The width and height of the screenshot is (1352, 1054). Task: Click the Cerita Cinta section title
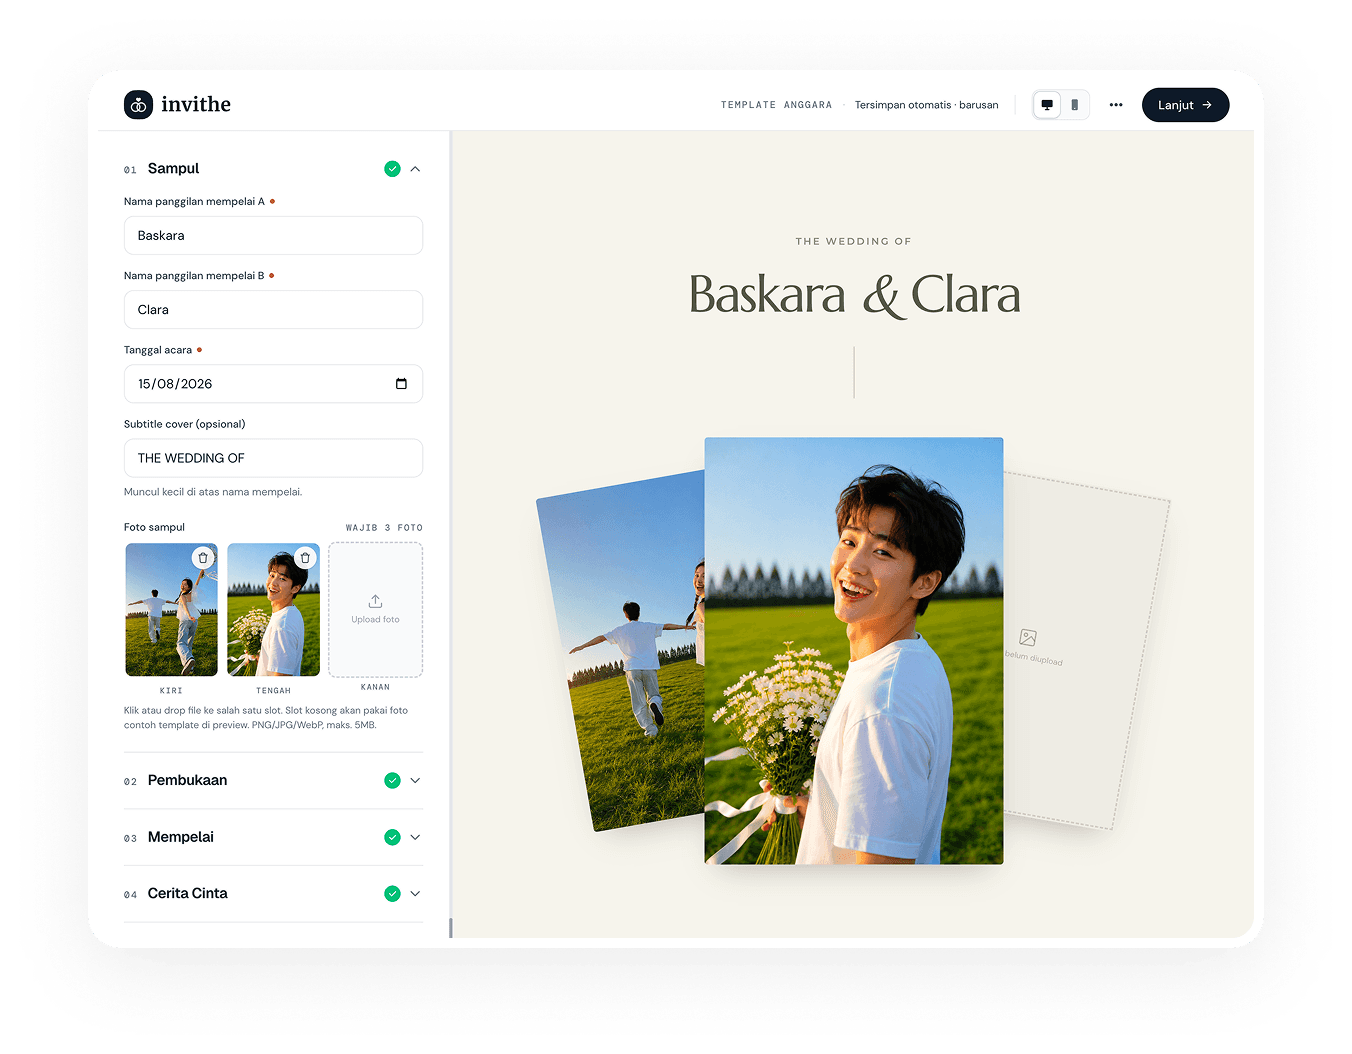[187, 894]
